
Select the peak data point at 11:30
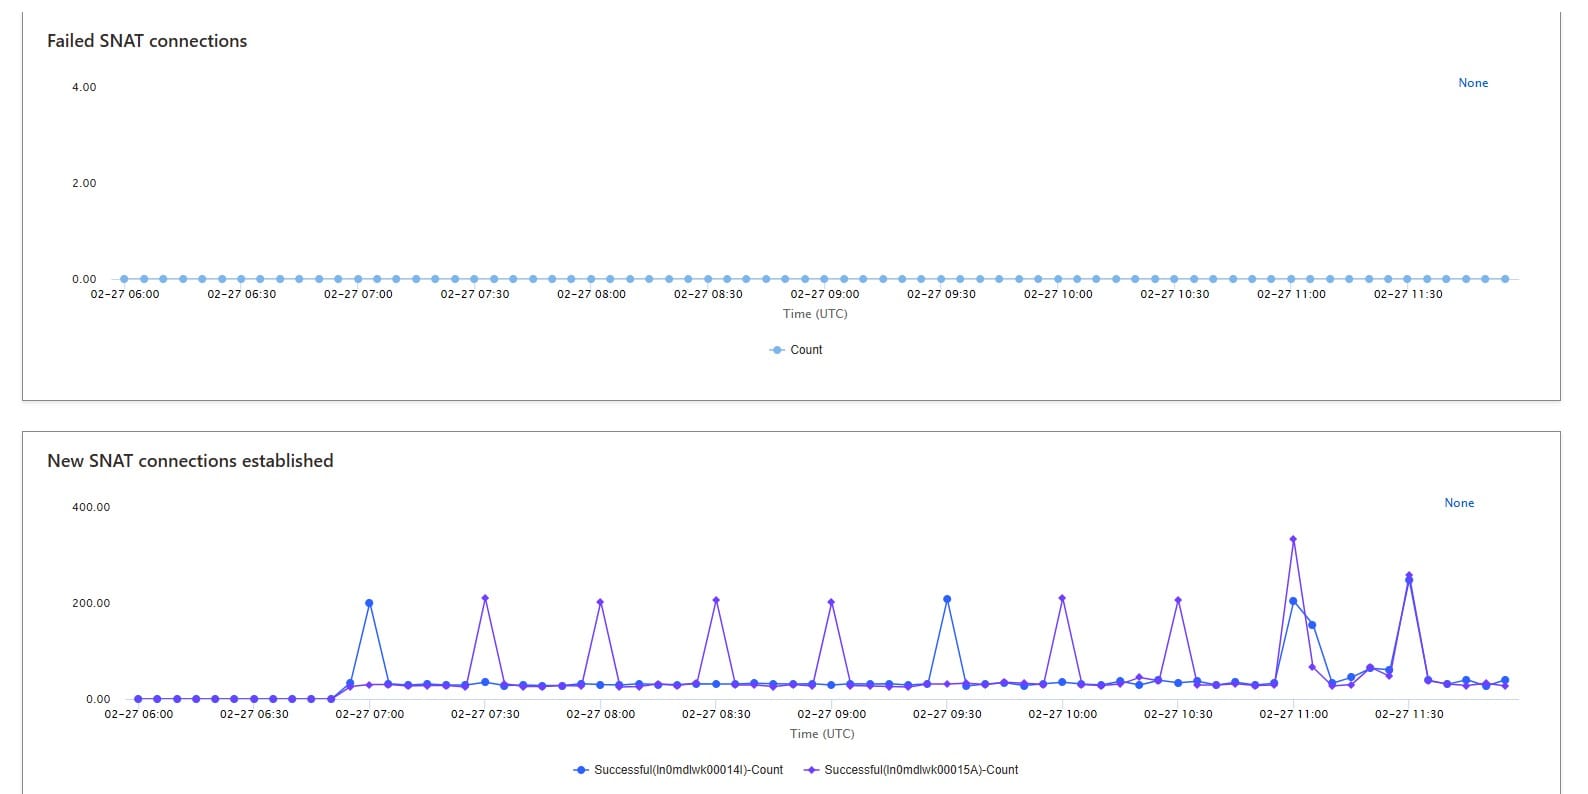pyautogui.click(x=1409, y=576)
